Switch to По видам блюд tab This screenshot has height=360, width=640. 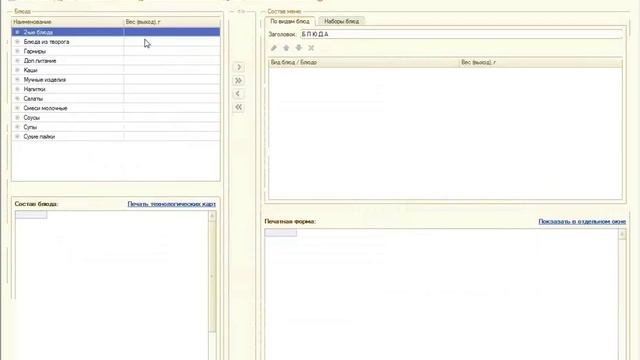click(x=290, y=21)
